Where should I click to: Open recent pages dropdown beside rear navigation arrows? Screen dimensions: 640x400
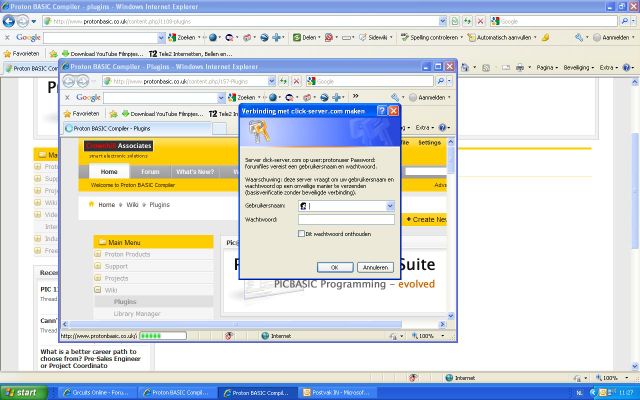[34, 21]
